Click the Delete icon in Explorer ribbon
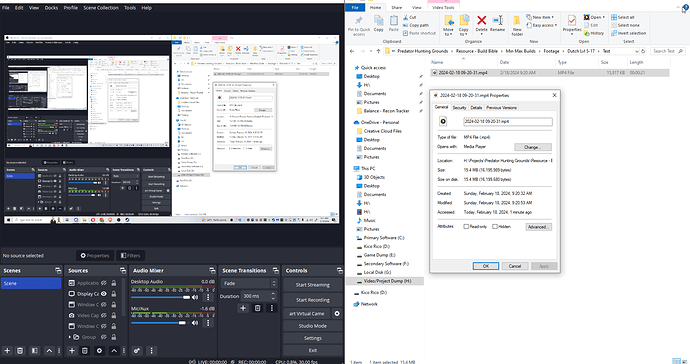Image resolution: width=690 pixels, height=364 pixels. pos(481,24)
